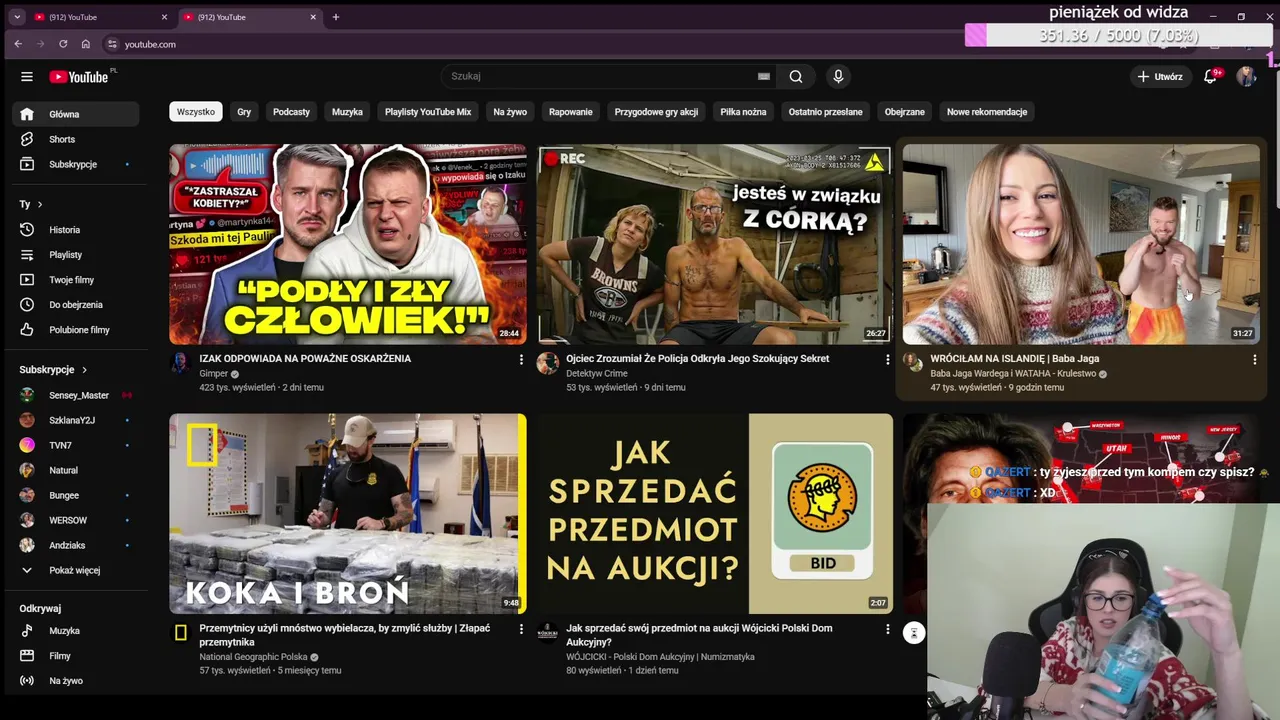The width and height of the screenshot is (1280, 720).
Task: Click the YouTube logo
Action: pyautogui.click(x=79, y=77)
